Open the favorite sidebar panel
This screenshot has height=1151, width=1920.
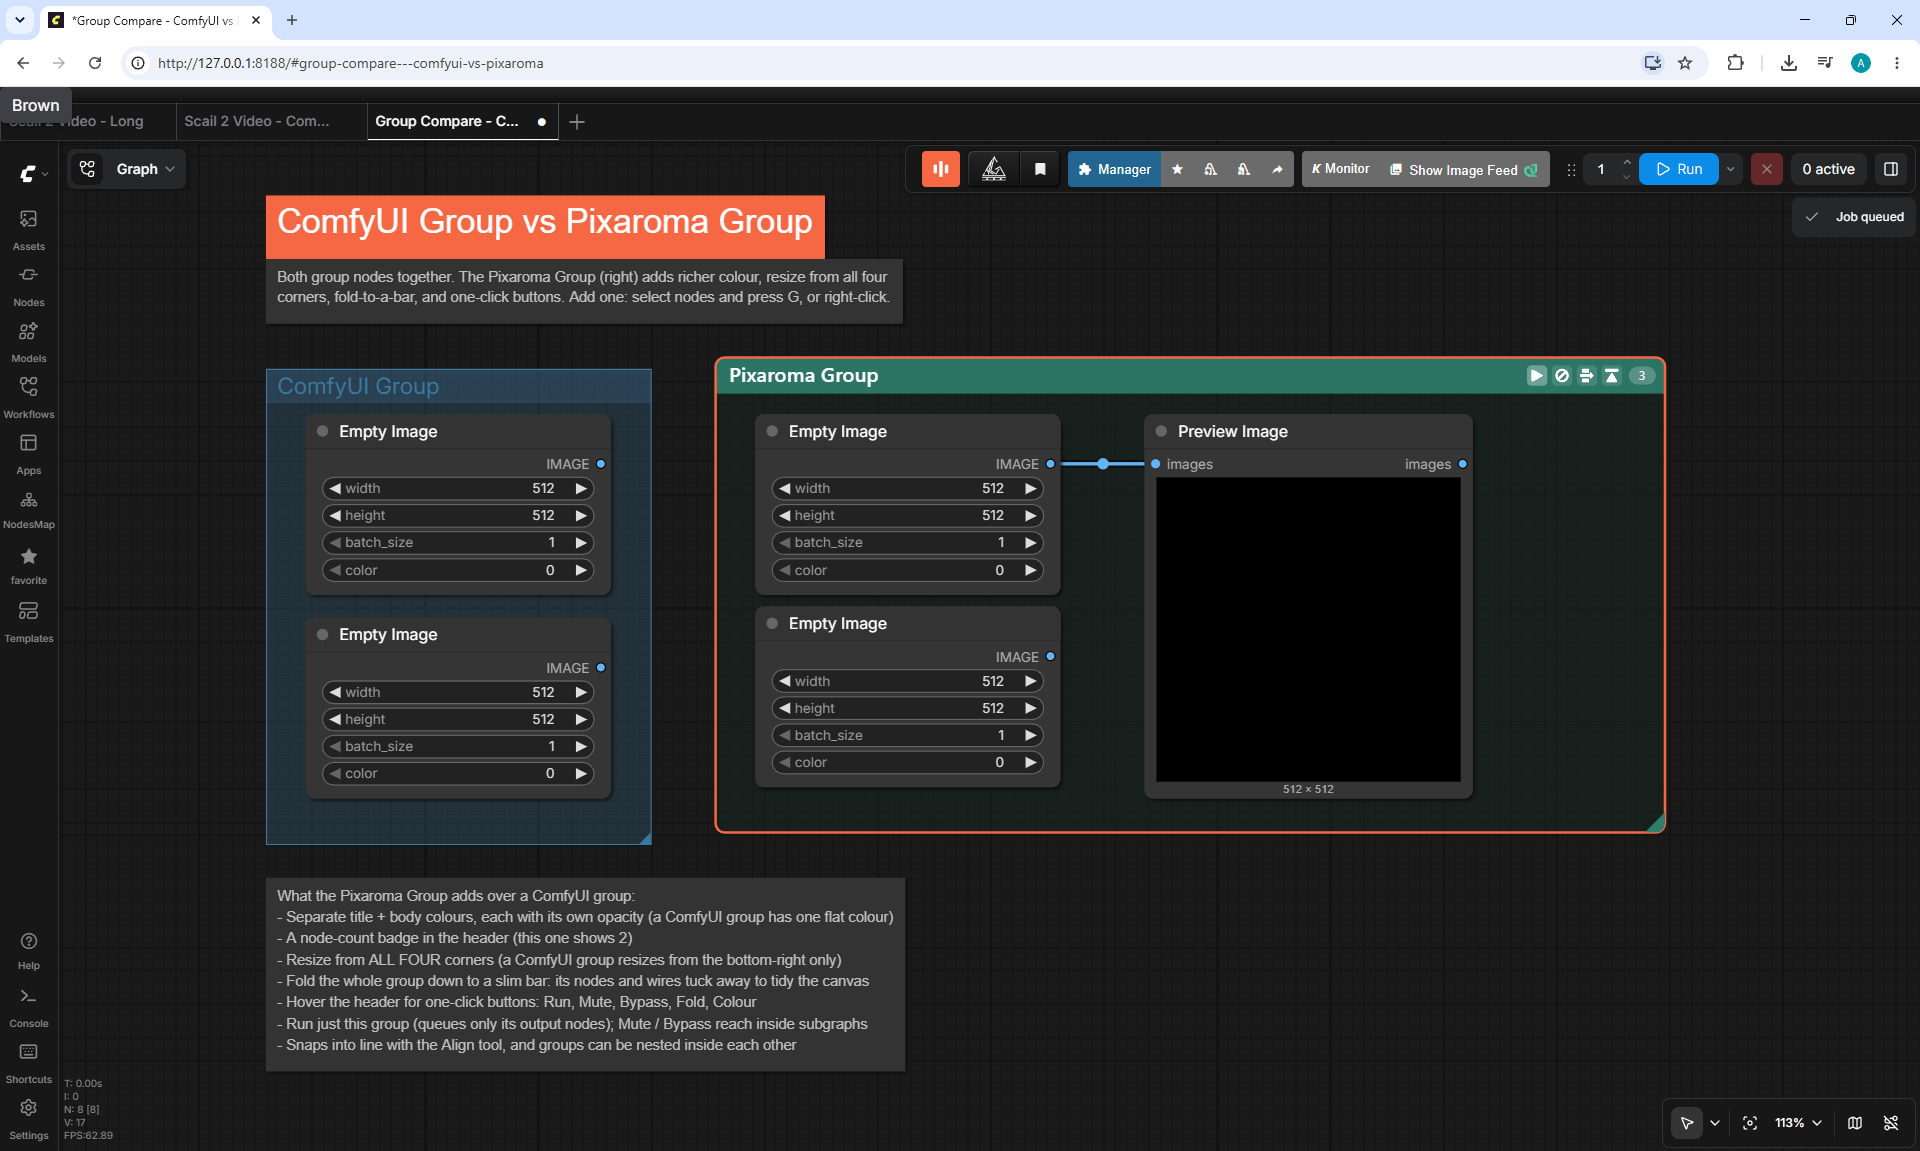29,565
